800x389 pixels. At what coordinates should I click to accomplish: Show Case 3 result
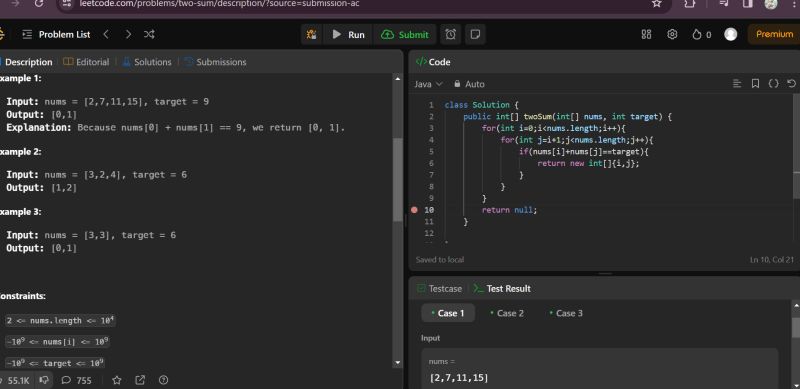click(566, 313)
